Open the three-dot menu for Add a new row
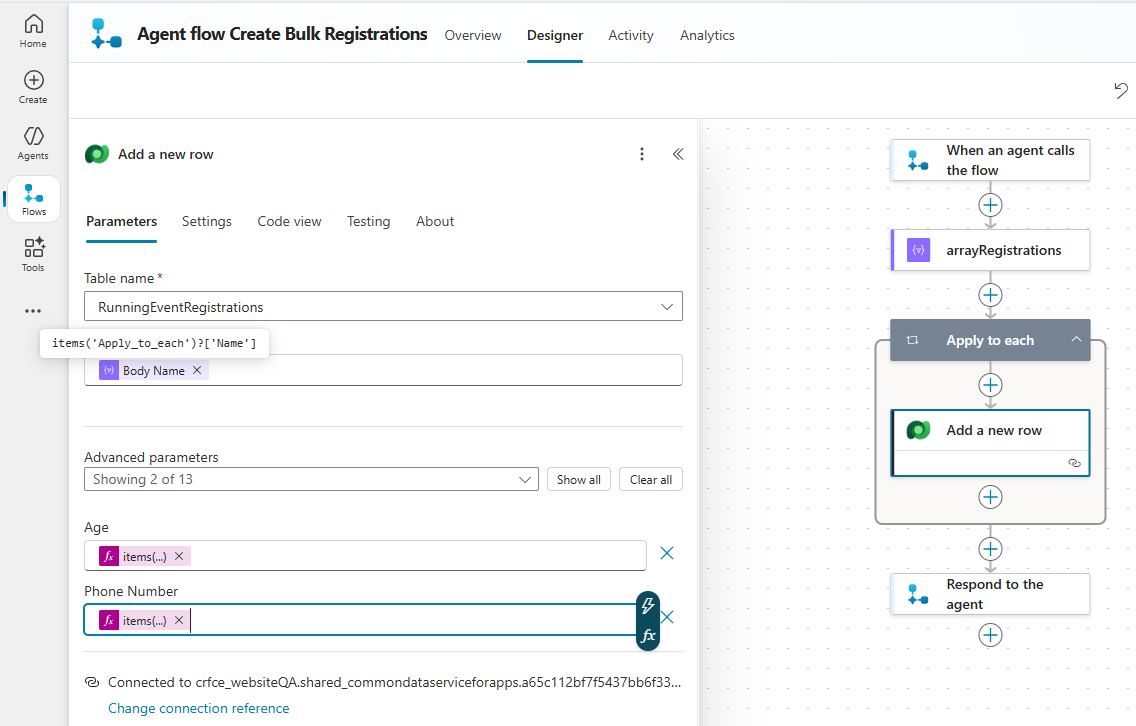 (642, 154)
